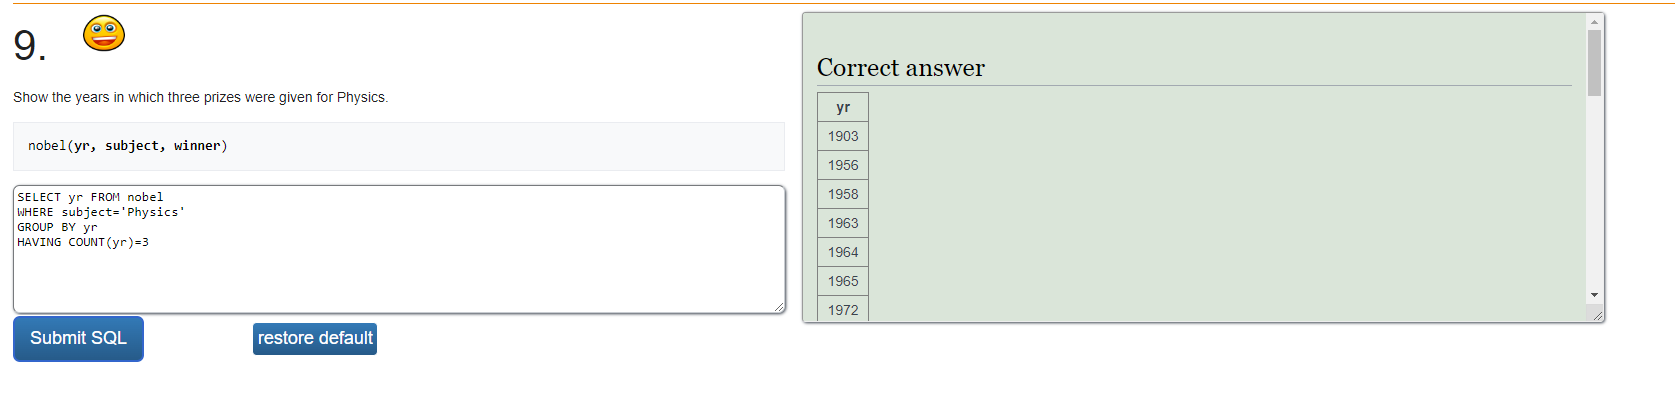Viewport: 1675px width, 417px height.
Task: Click the scroll down arrow in the answer panel
Action: tap(1595, 295)
